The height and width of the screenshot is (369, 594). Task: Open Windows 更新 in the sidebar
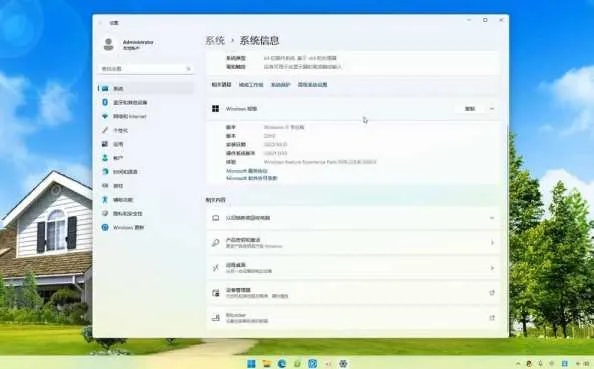(146, 227)
